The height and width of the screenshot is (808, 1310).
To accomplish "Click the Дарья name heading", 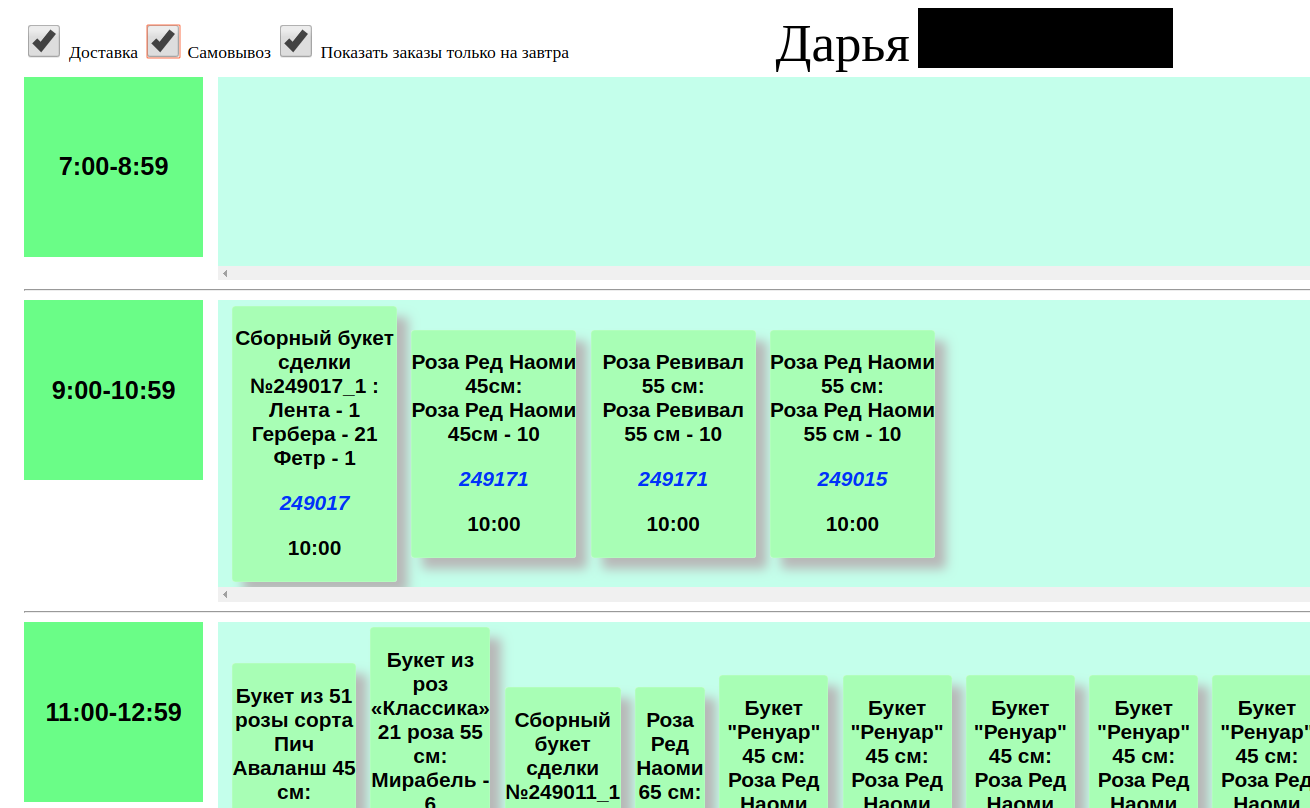I will (842, 44).
